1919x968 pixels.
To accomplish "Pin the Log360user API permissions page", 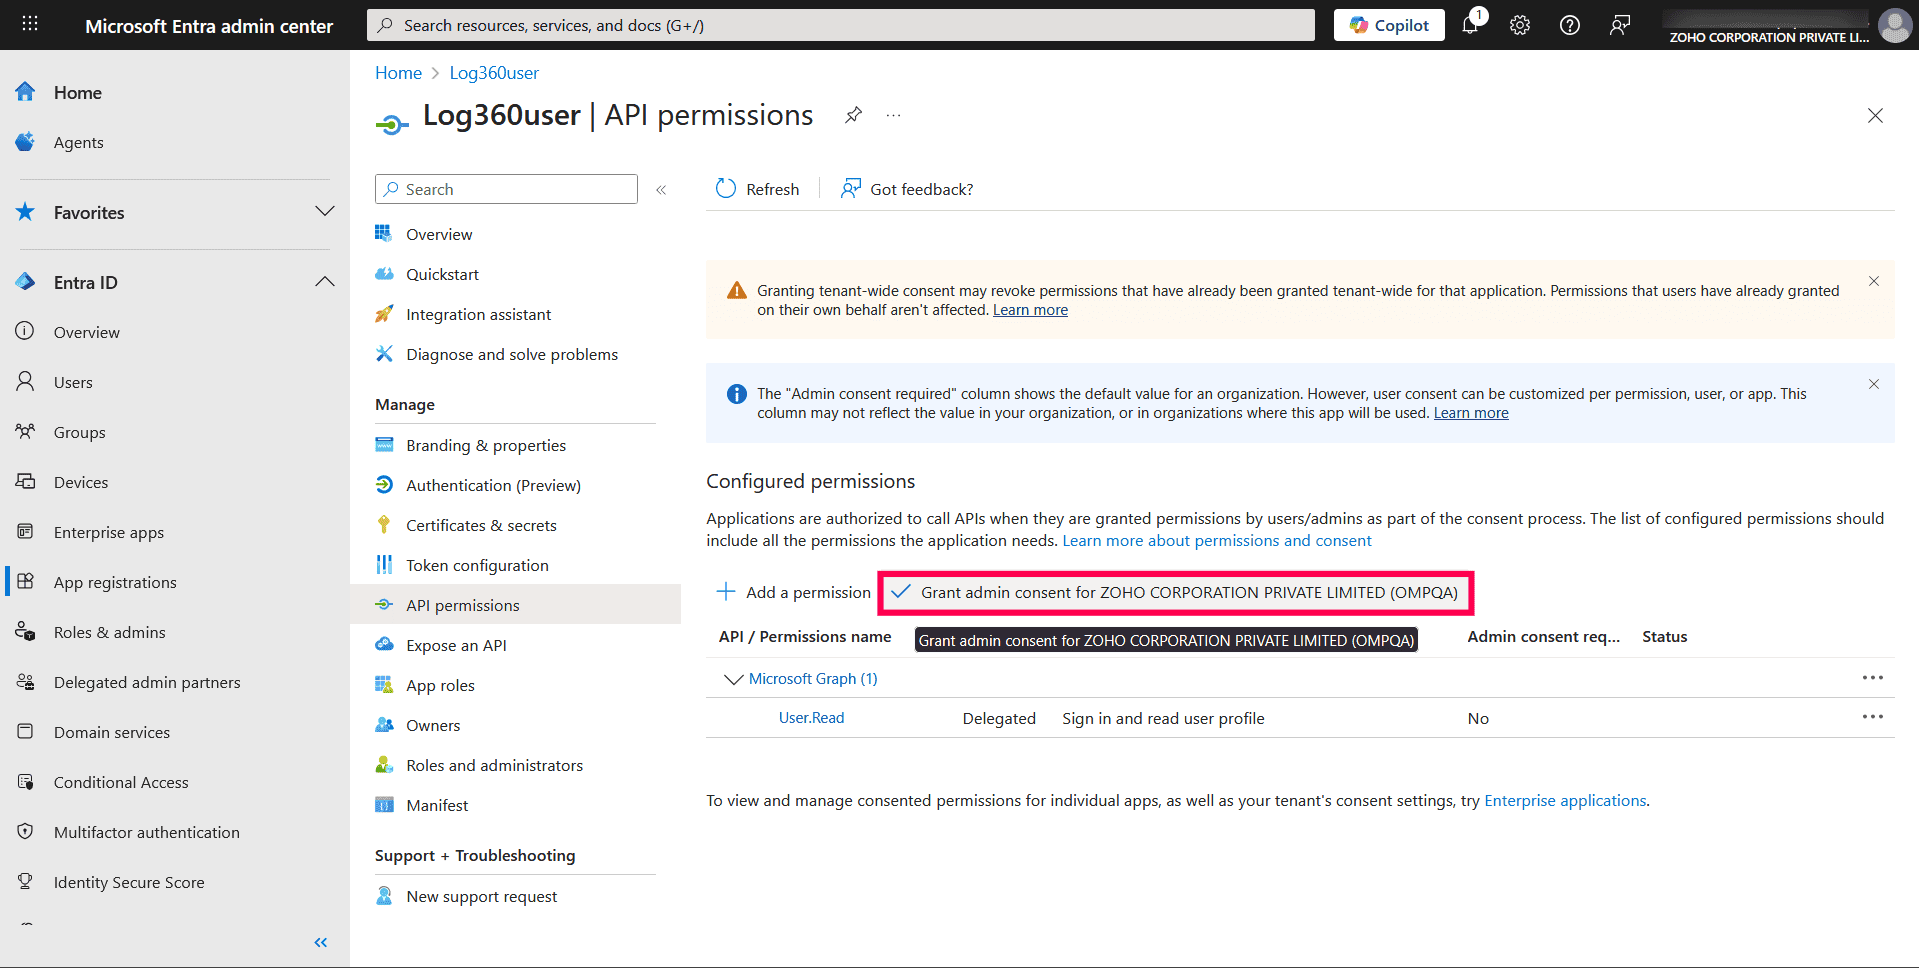I will (x=852, y=115).
